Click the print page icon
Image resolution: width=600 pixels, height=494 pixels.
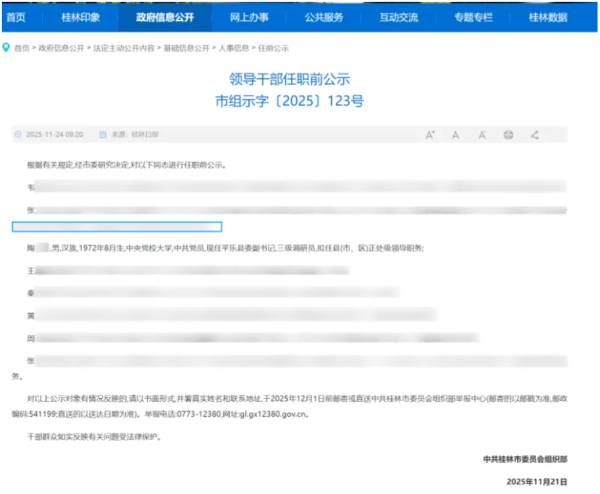[508, 134]
